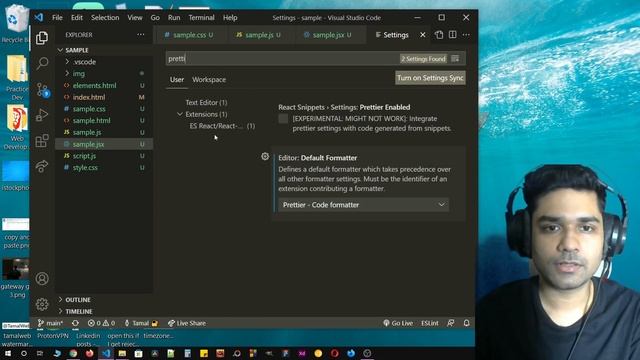Open the Accounts icon in activity bar
This screenshot has width=640, height=360.
point(42,279)
